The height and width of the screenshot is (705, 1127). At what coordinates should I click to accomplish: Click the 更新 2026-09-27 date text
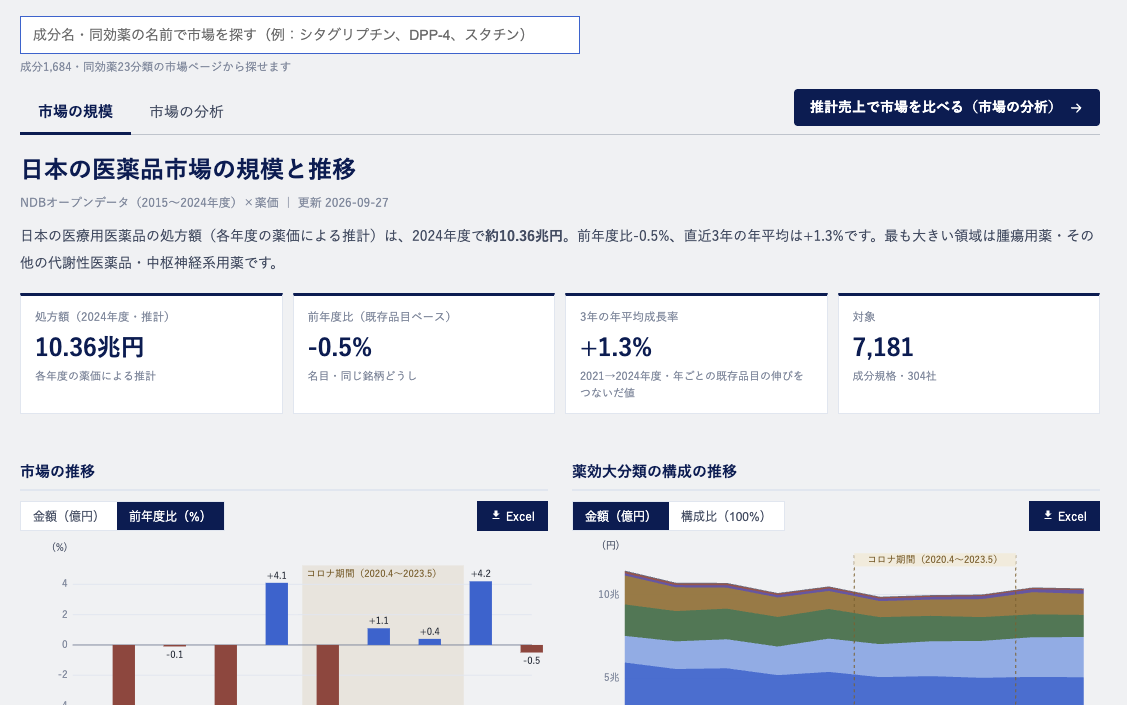(x=343, y=203)
